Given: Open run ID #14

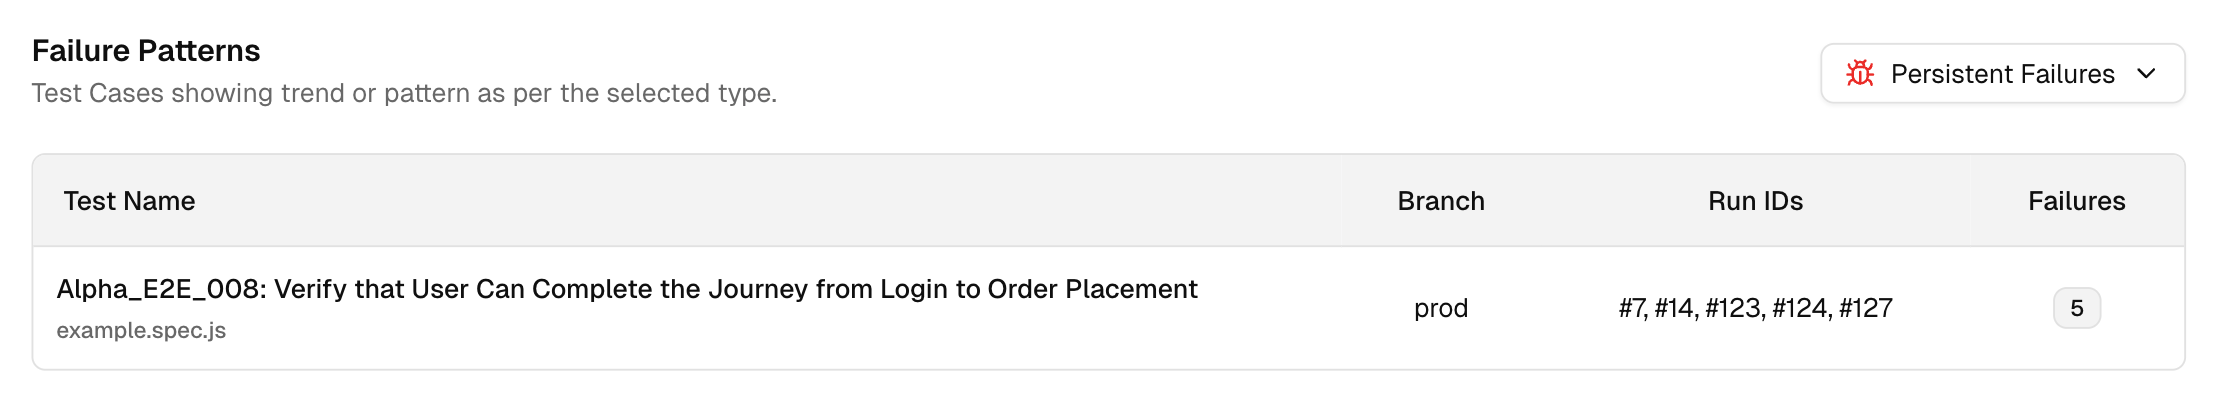Looking at the screenshot, I should click(1675, 308).
